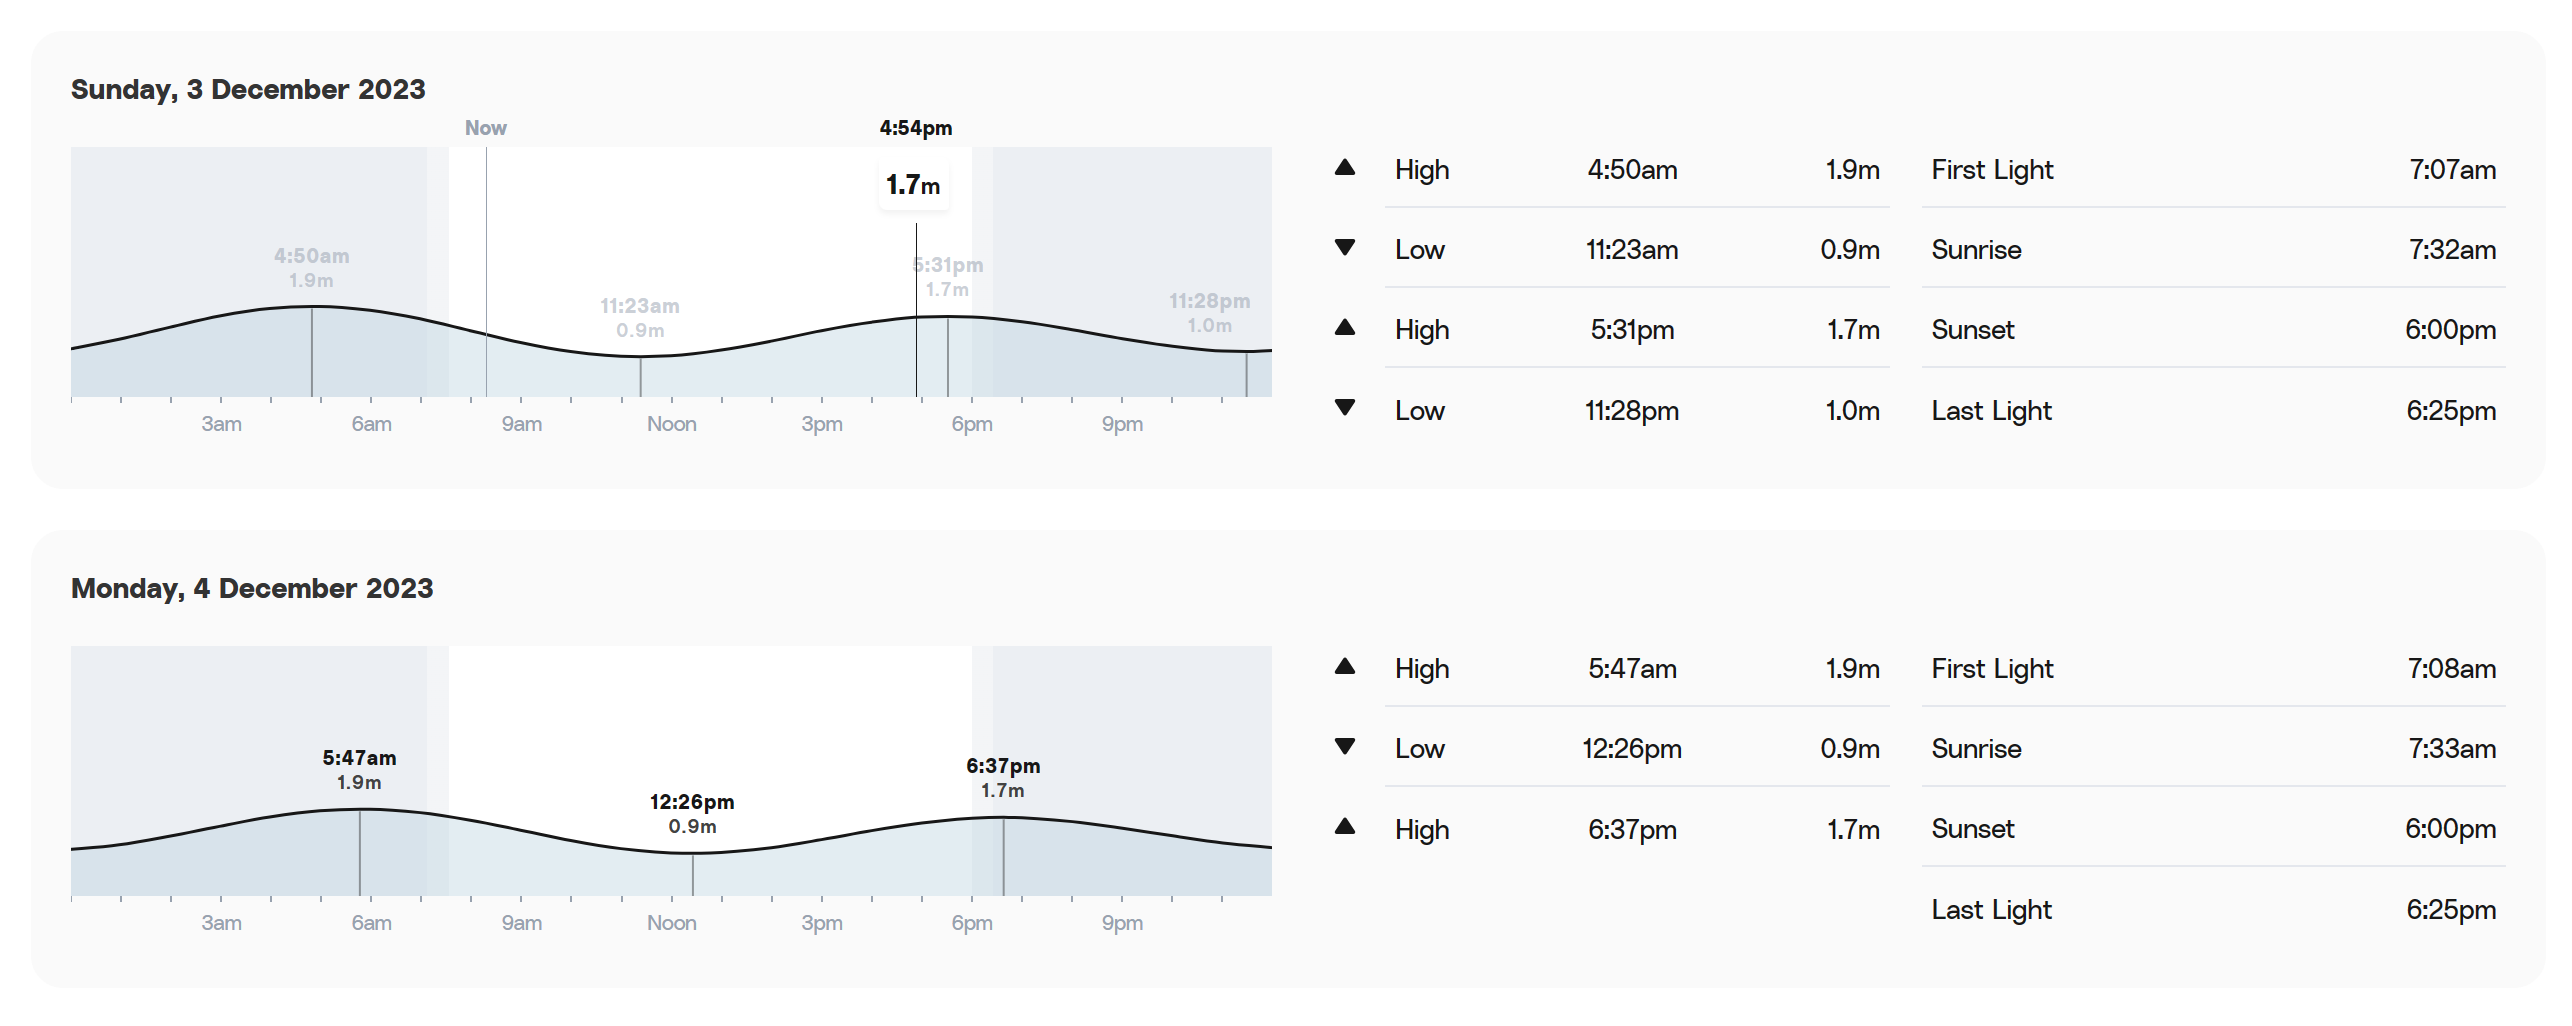The height and width of the screenshot is (1026, 2572).
Task: Click the up-triangle icon beside Monday 5:47am High
Action: point(1344,667)
